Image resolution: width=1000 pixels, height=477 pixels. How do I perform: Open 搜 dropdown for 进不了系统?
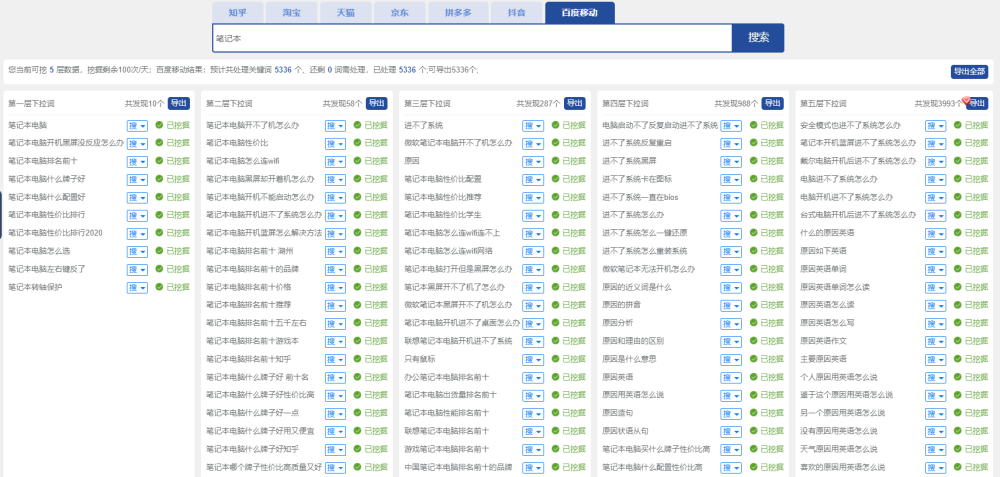pos(533,126)
